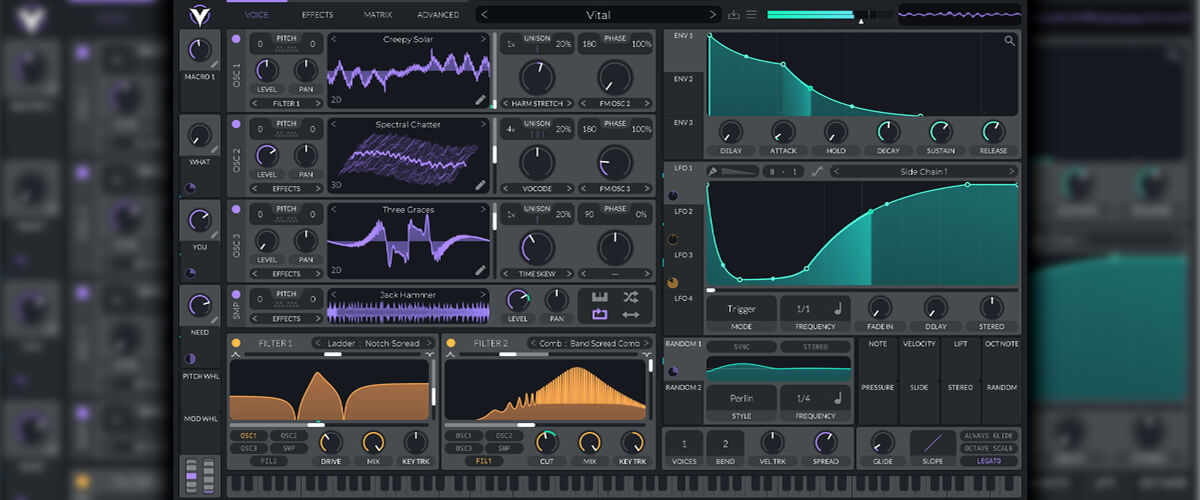Click the LFO 3 orange modulation dot
Viewport: 1200px width, 500px height.
pos(672,283)
